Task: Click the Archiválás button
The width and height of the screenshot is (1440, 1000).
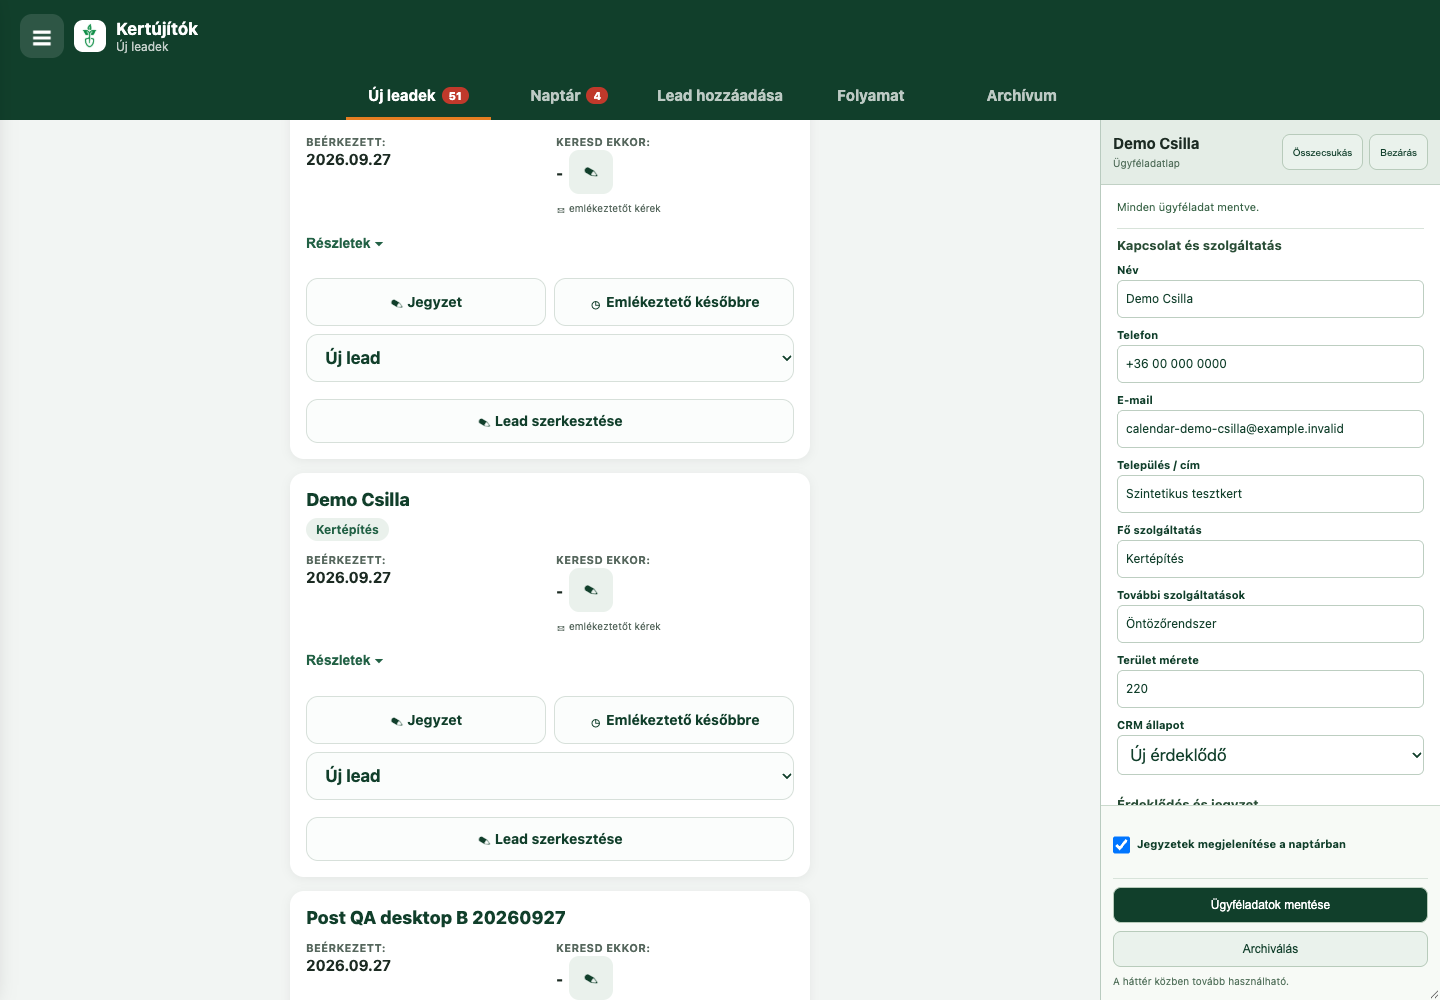Action: [1270, 949]
